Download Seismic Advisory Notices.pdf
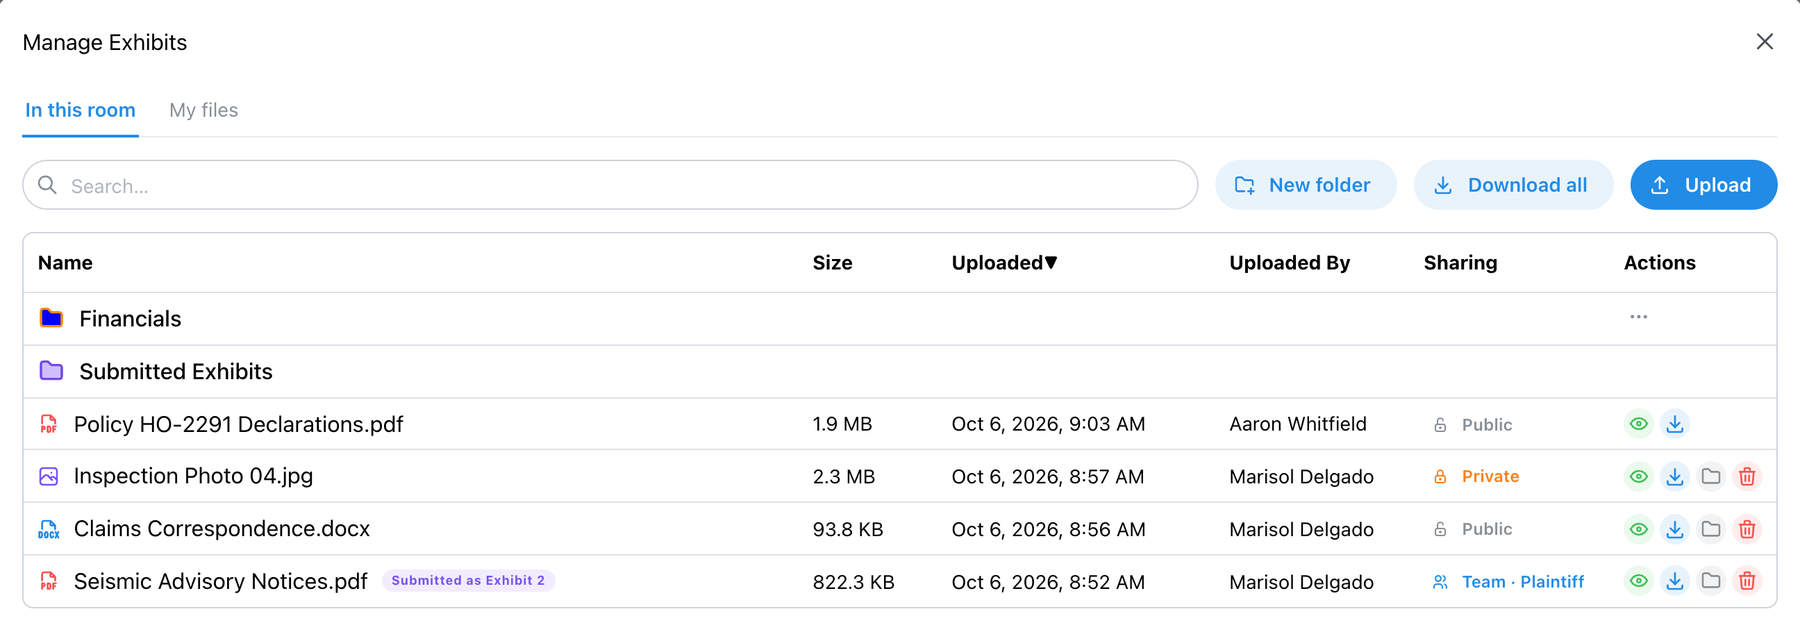 pyautogui.click(x=1675, y=581)
